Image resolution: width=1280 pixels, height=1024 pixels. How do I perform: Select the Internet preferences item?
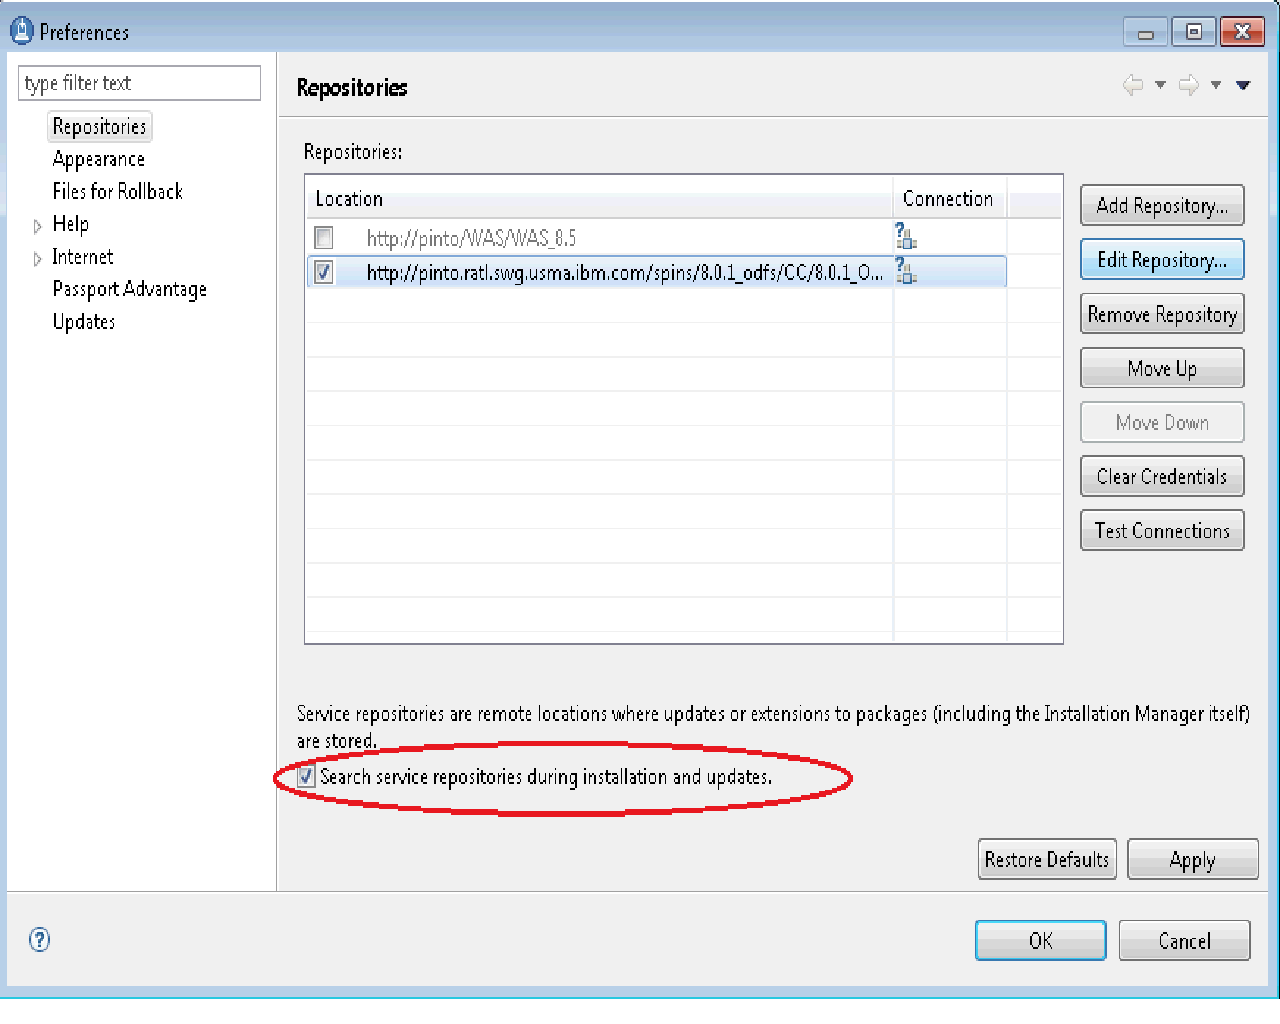(83, 257)
